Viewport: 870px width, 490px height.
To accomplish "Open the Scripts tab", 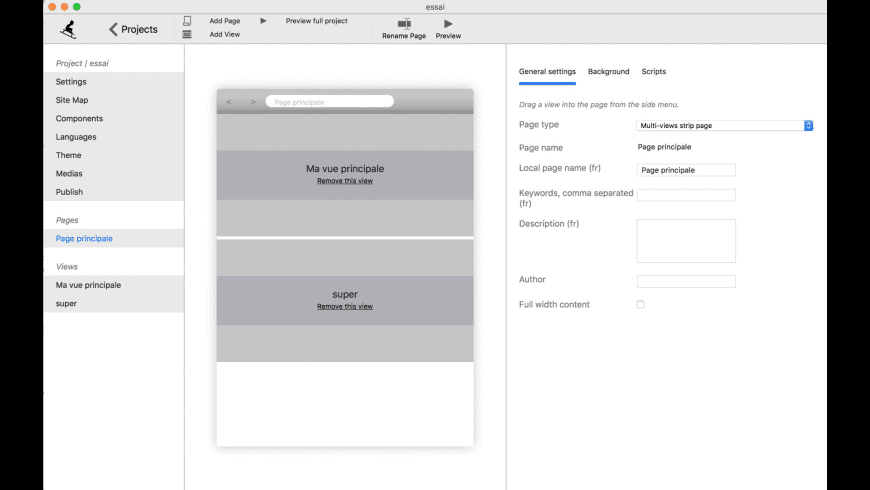I will [653, 72].
